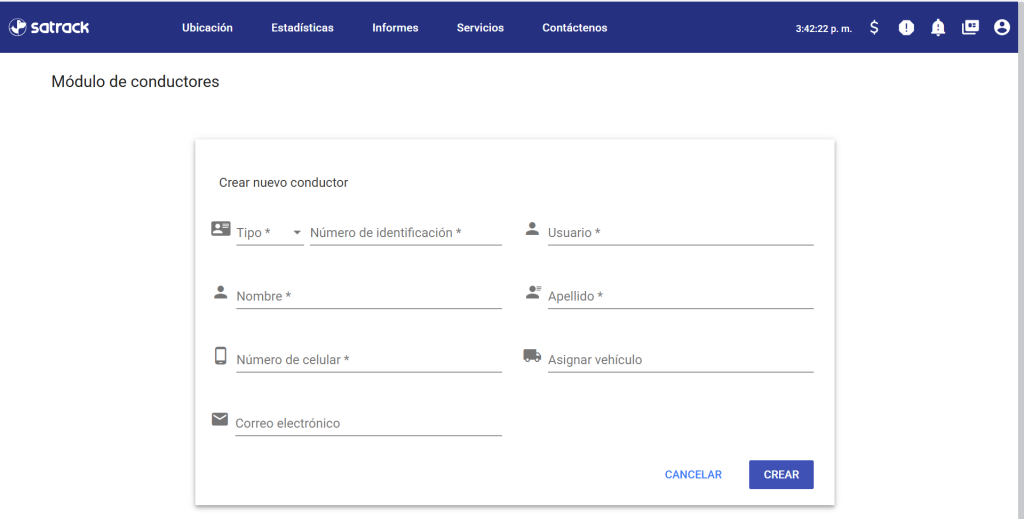Focus the Usuario input field
This screenshot has height=519, width=1024.
point(680,233)
